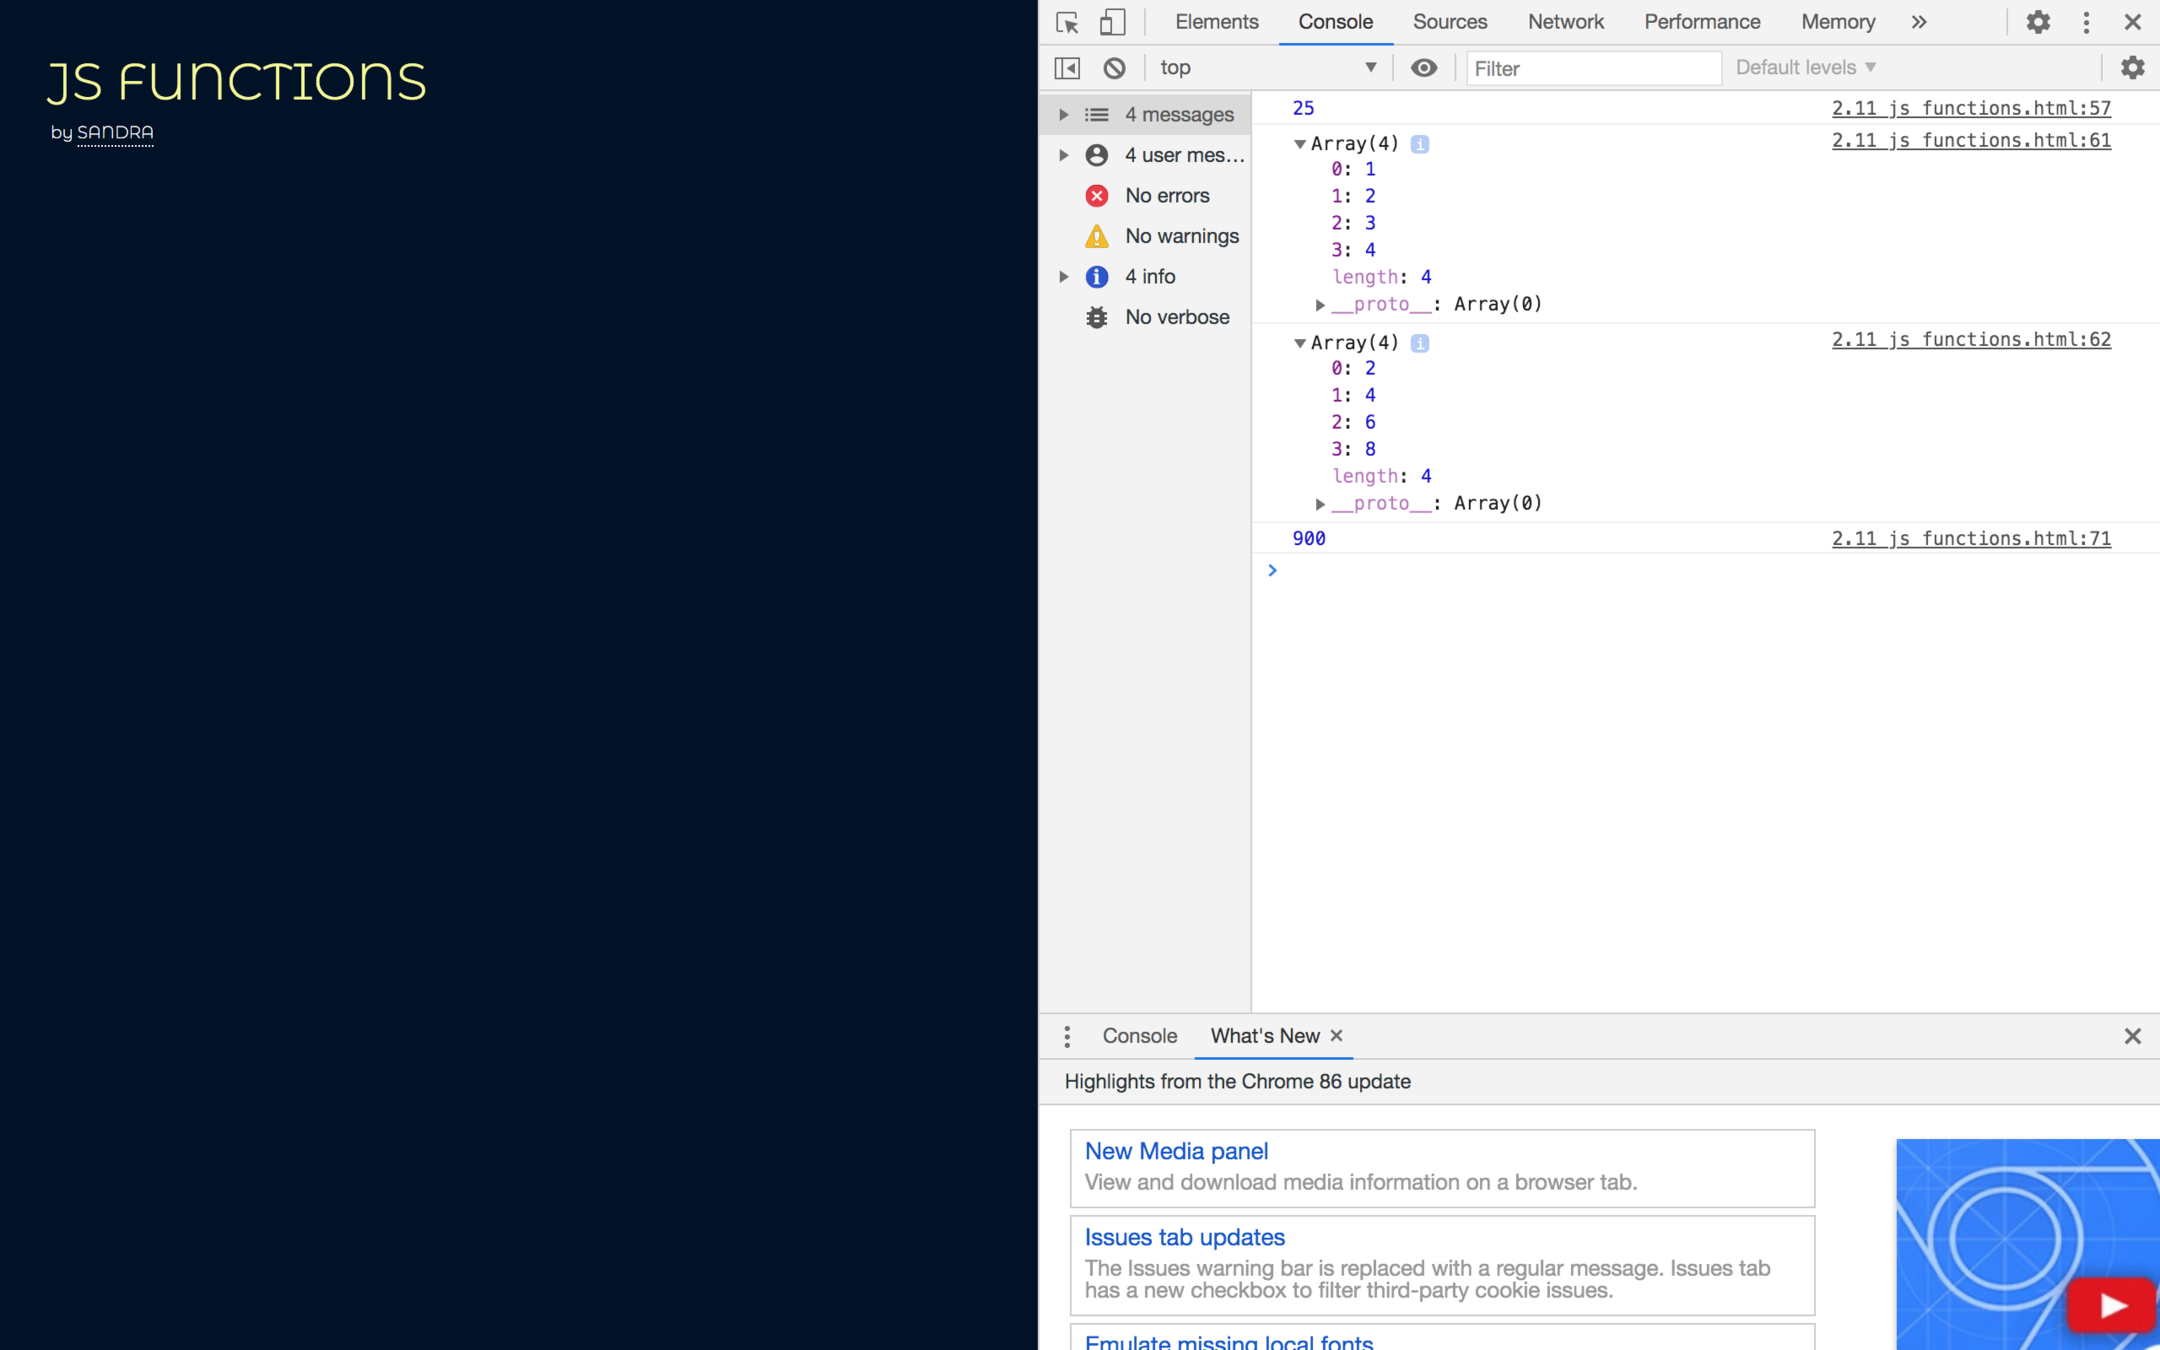The height and width of the screenshot is (1350, 2160).
Task: Collapse the first Array(4) output
Action: [x=1299, y=144]
